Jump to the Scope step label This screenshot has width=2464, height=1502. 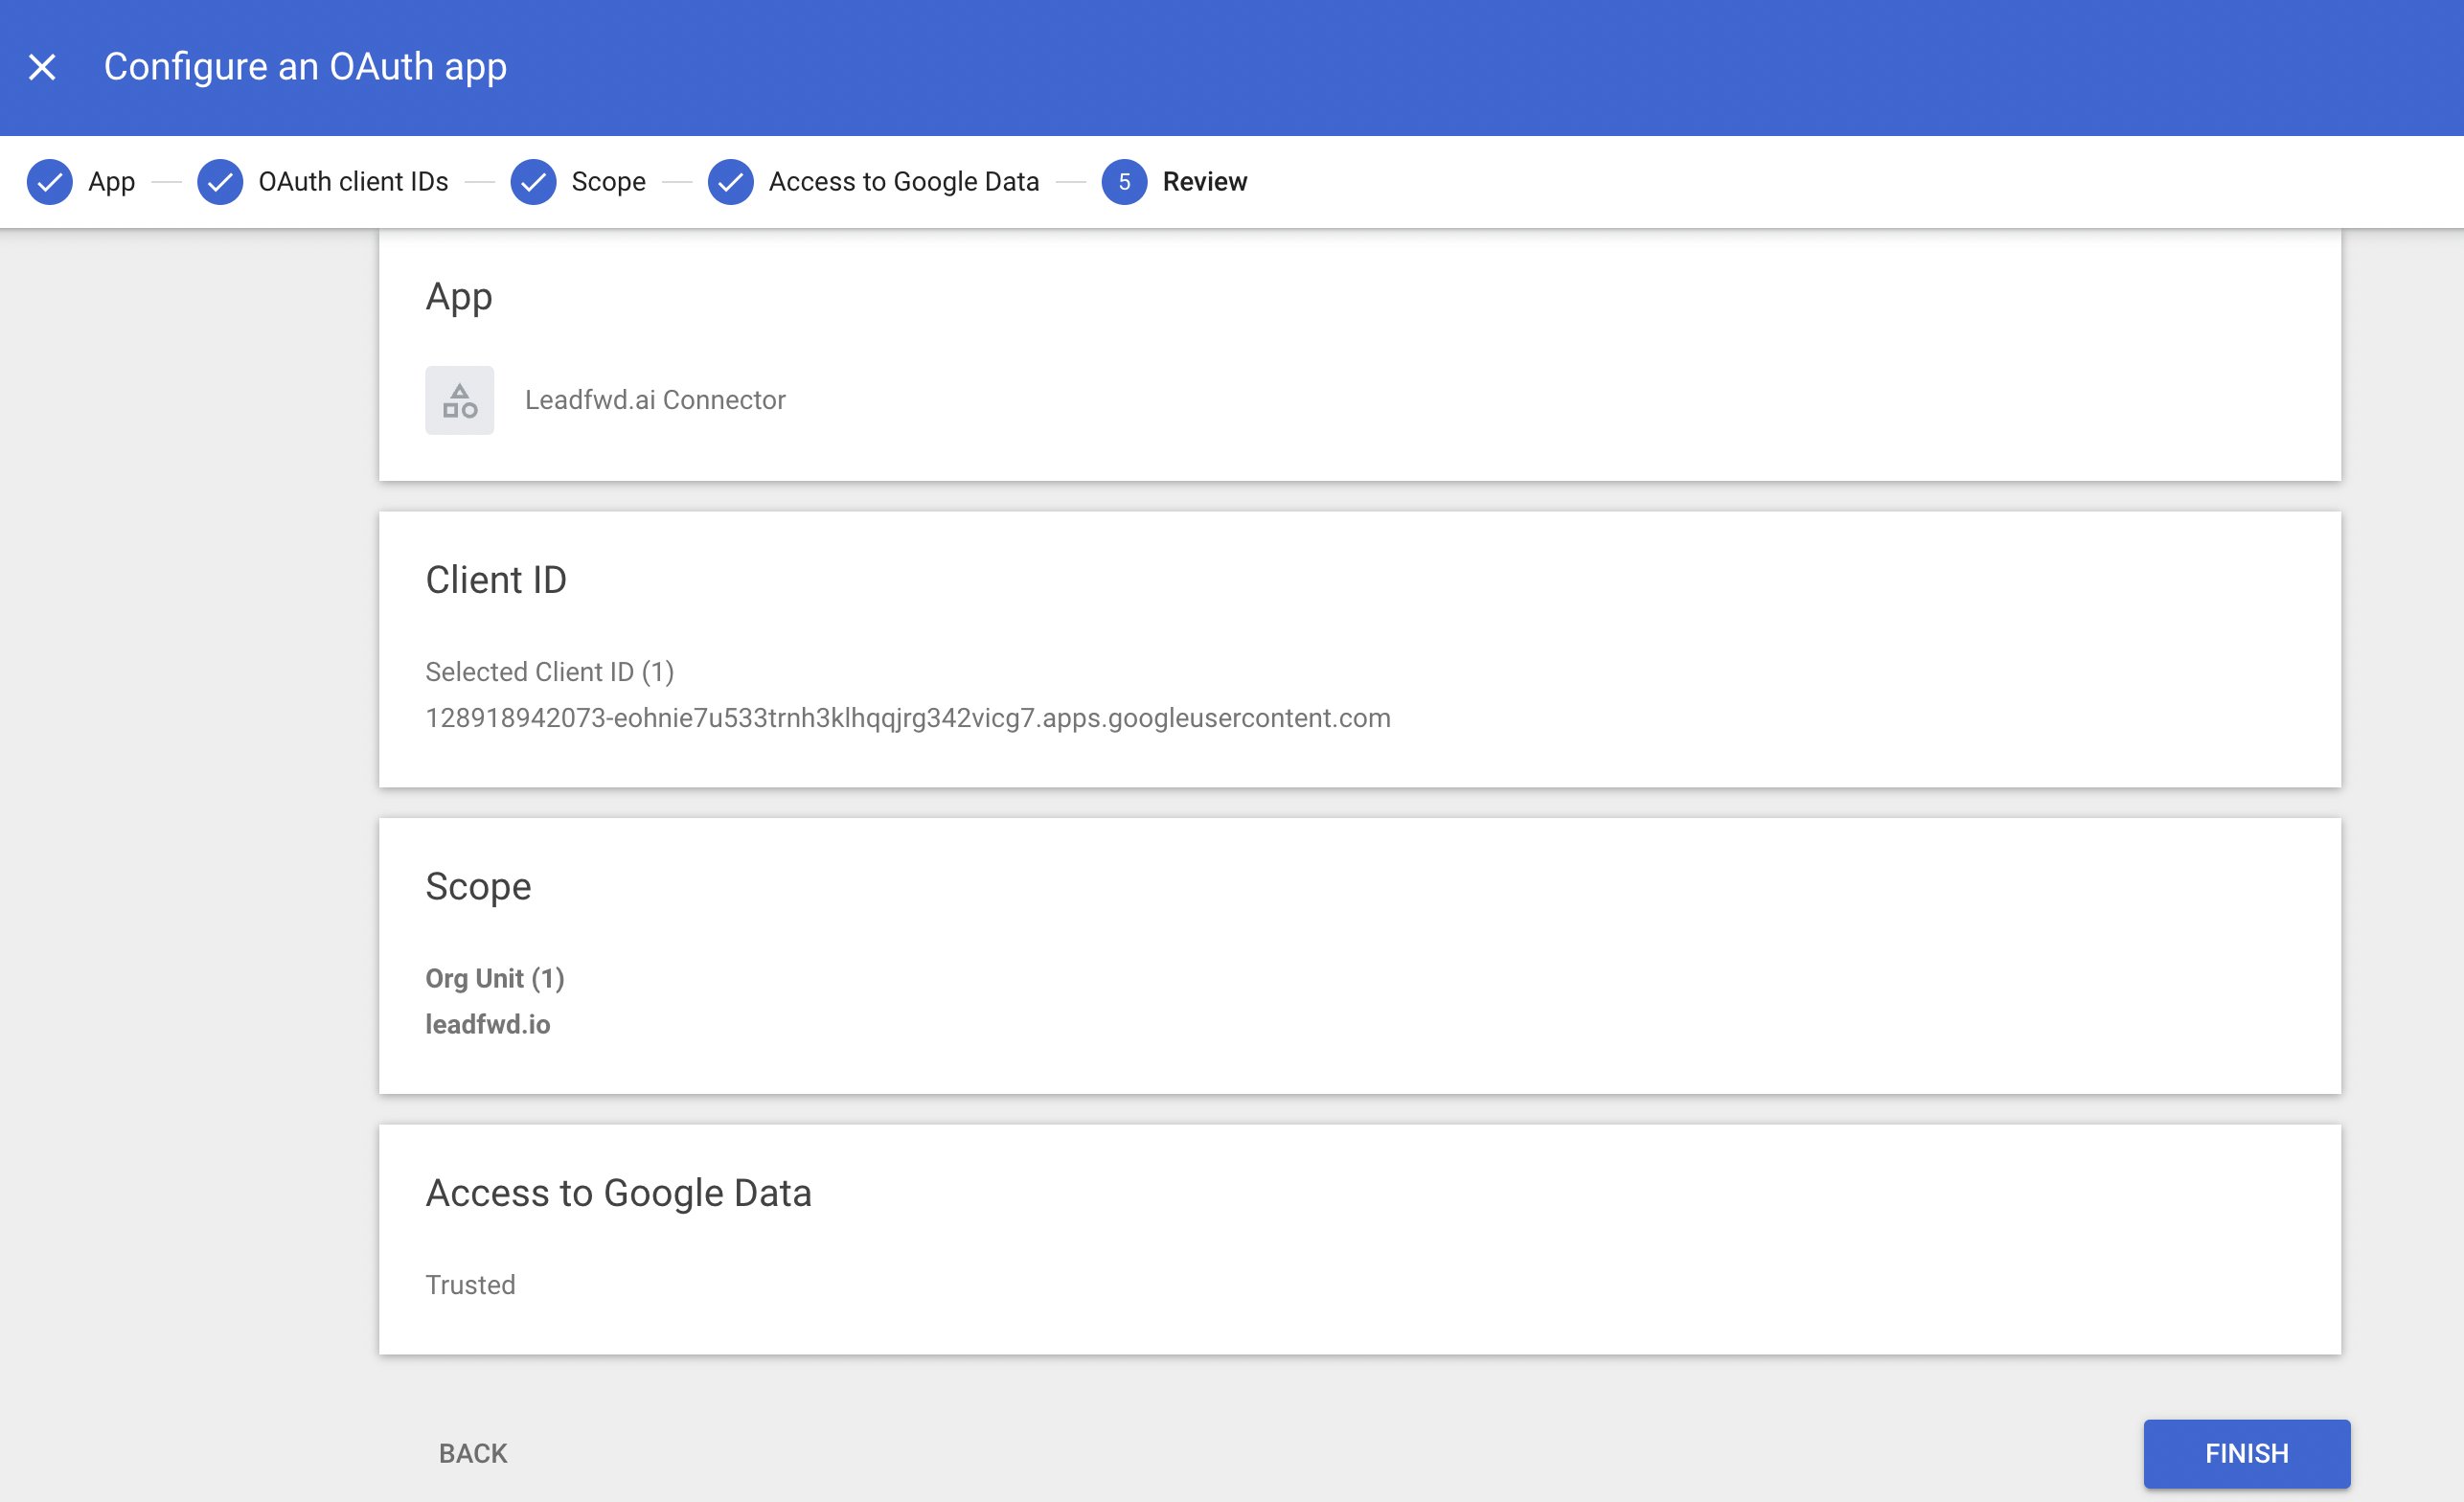coord(608,182)
